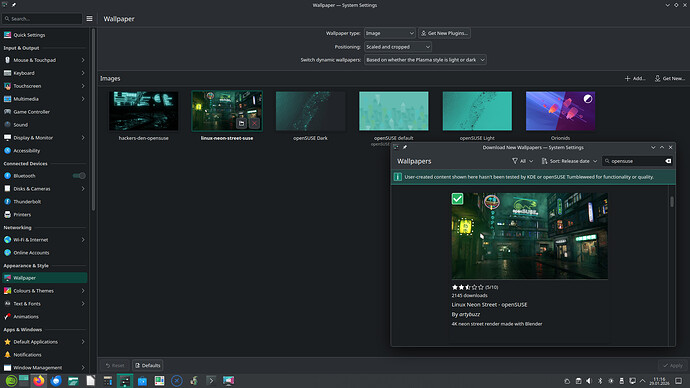Viewport: 690px width, 388px height.
Task: Click the clipboard icon in the system tray
Action: pyautogui.click(x=578, y=381)
